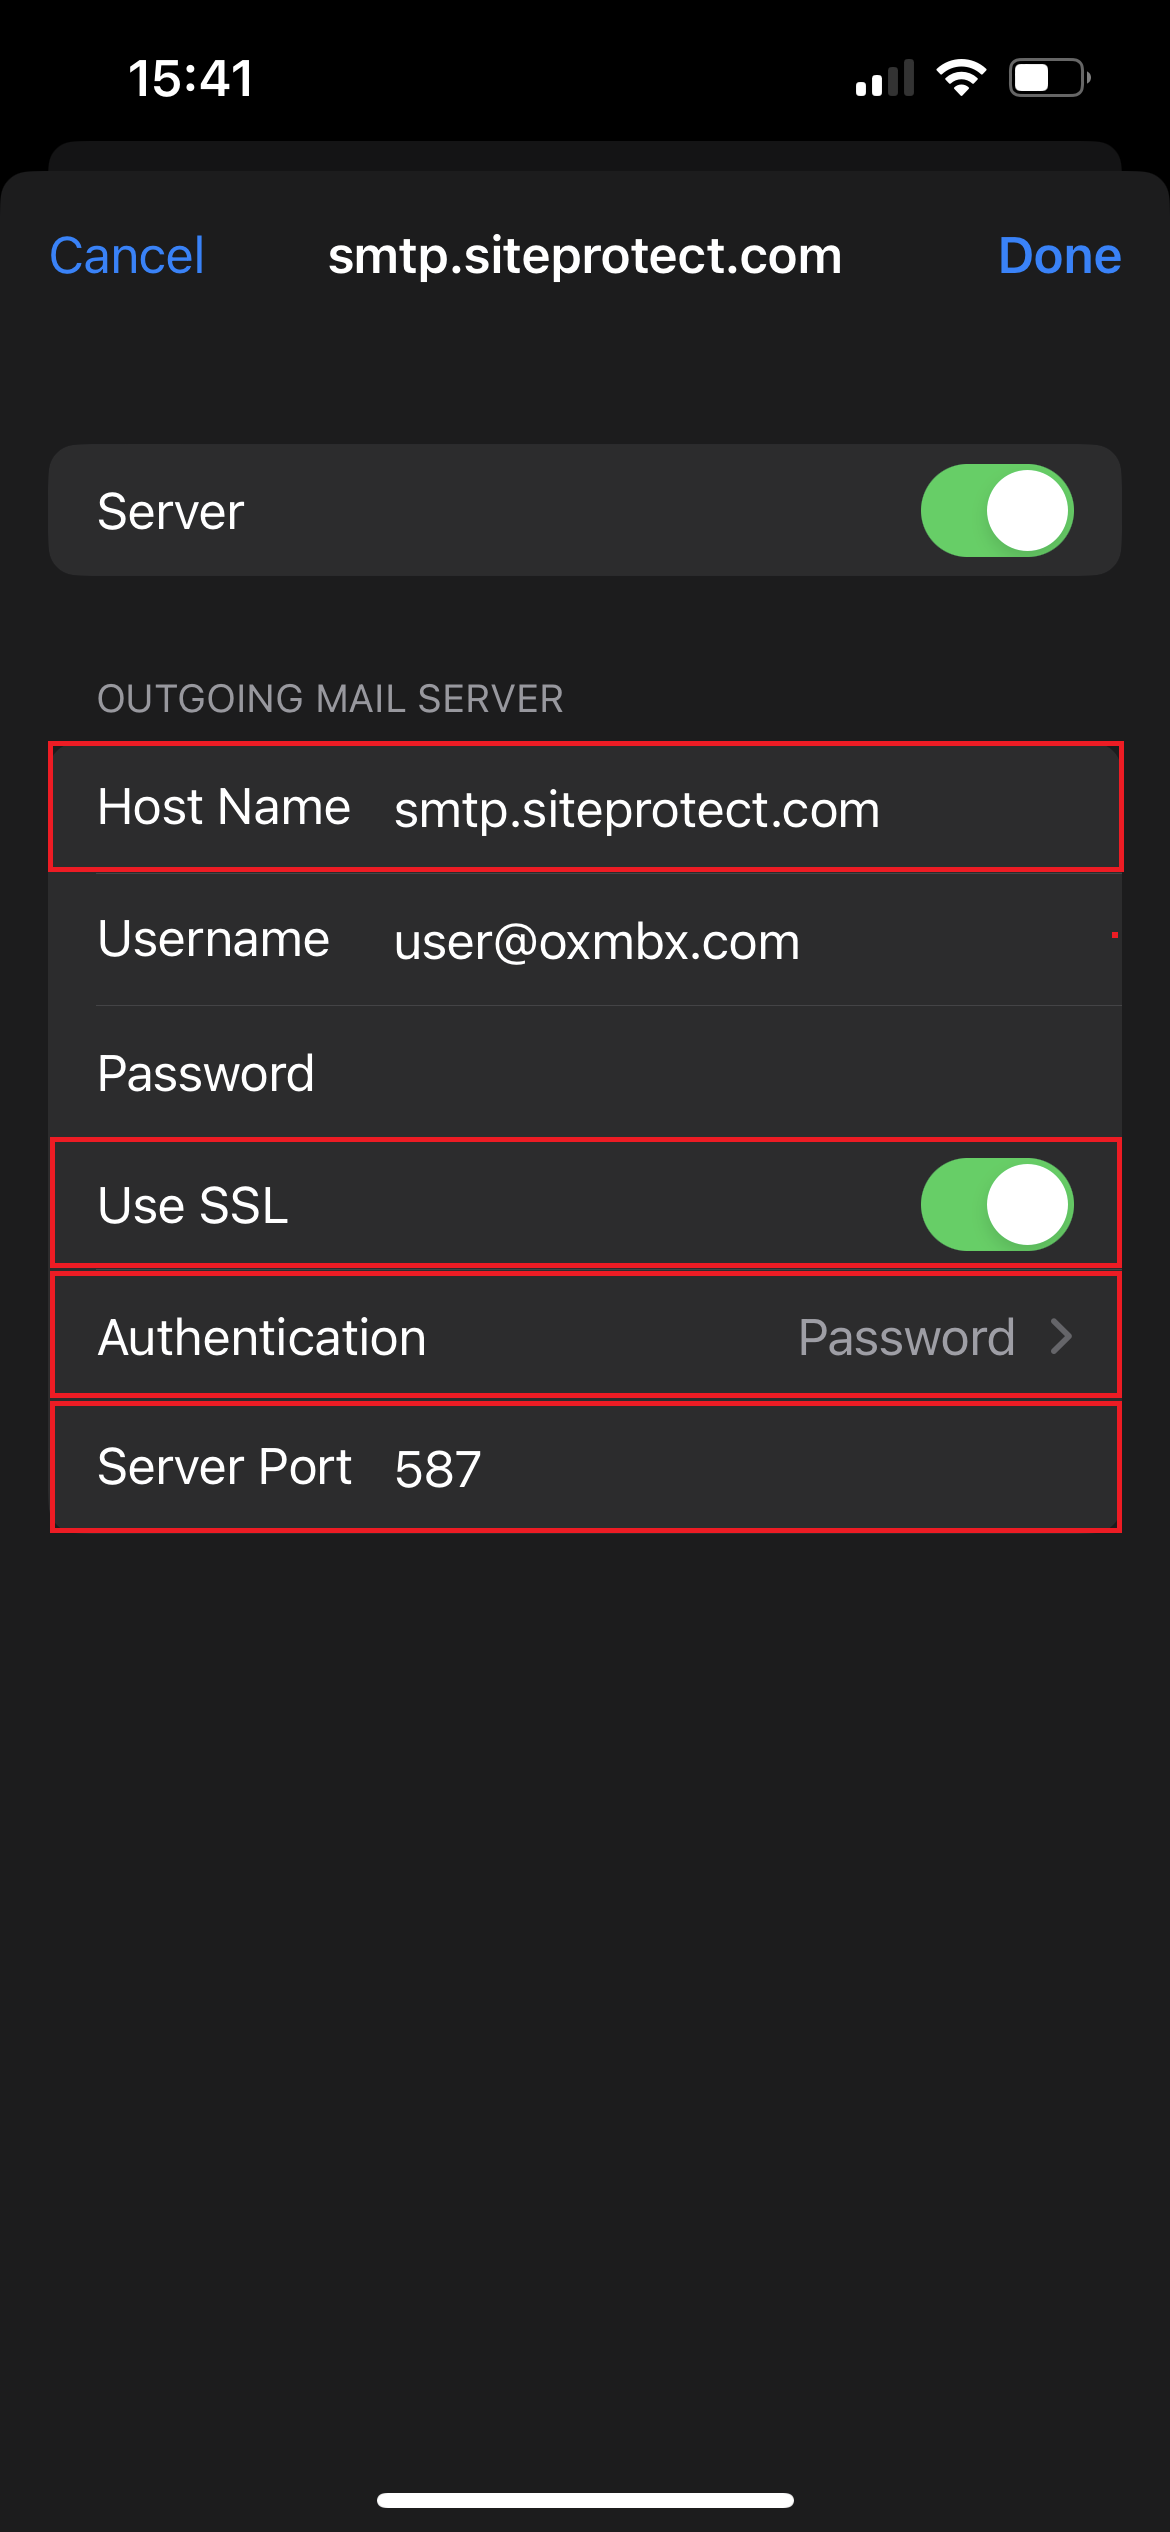The width and height of the screenshot is (1170, 2532).
Task: Tap the Cancel button
Action: click(127, 256)
